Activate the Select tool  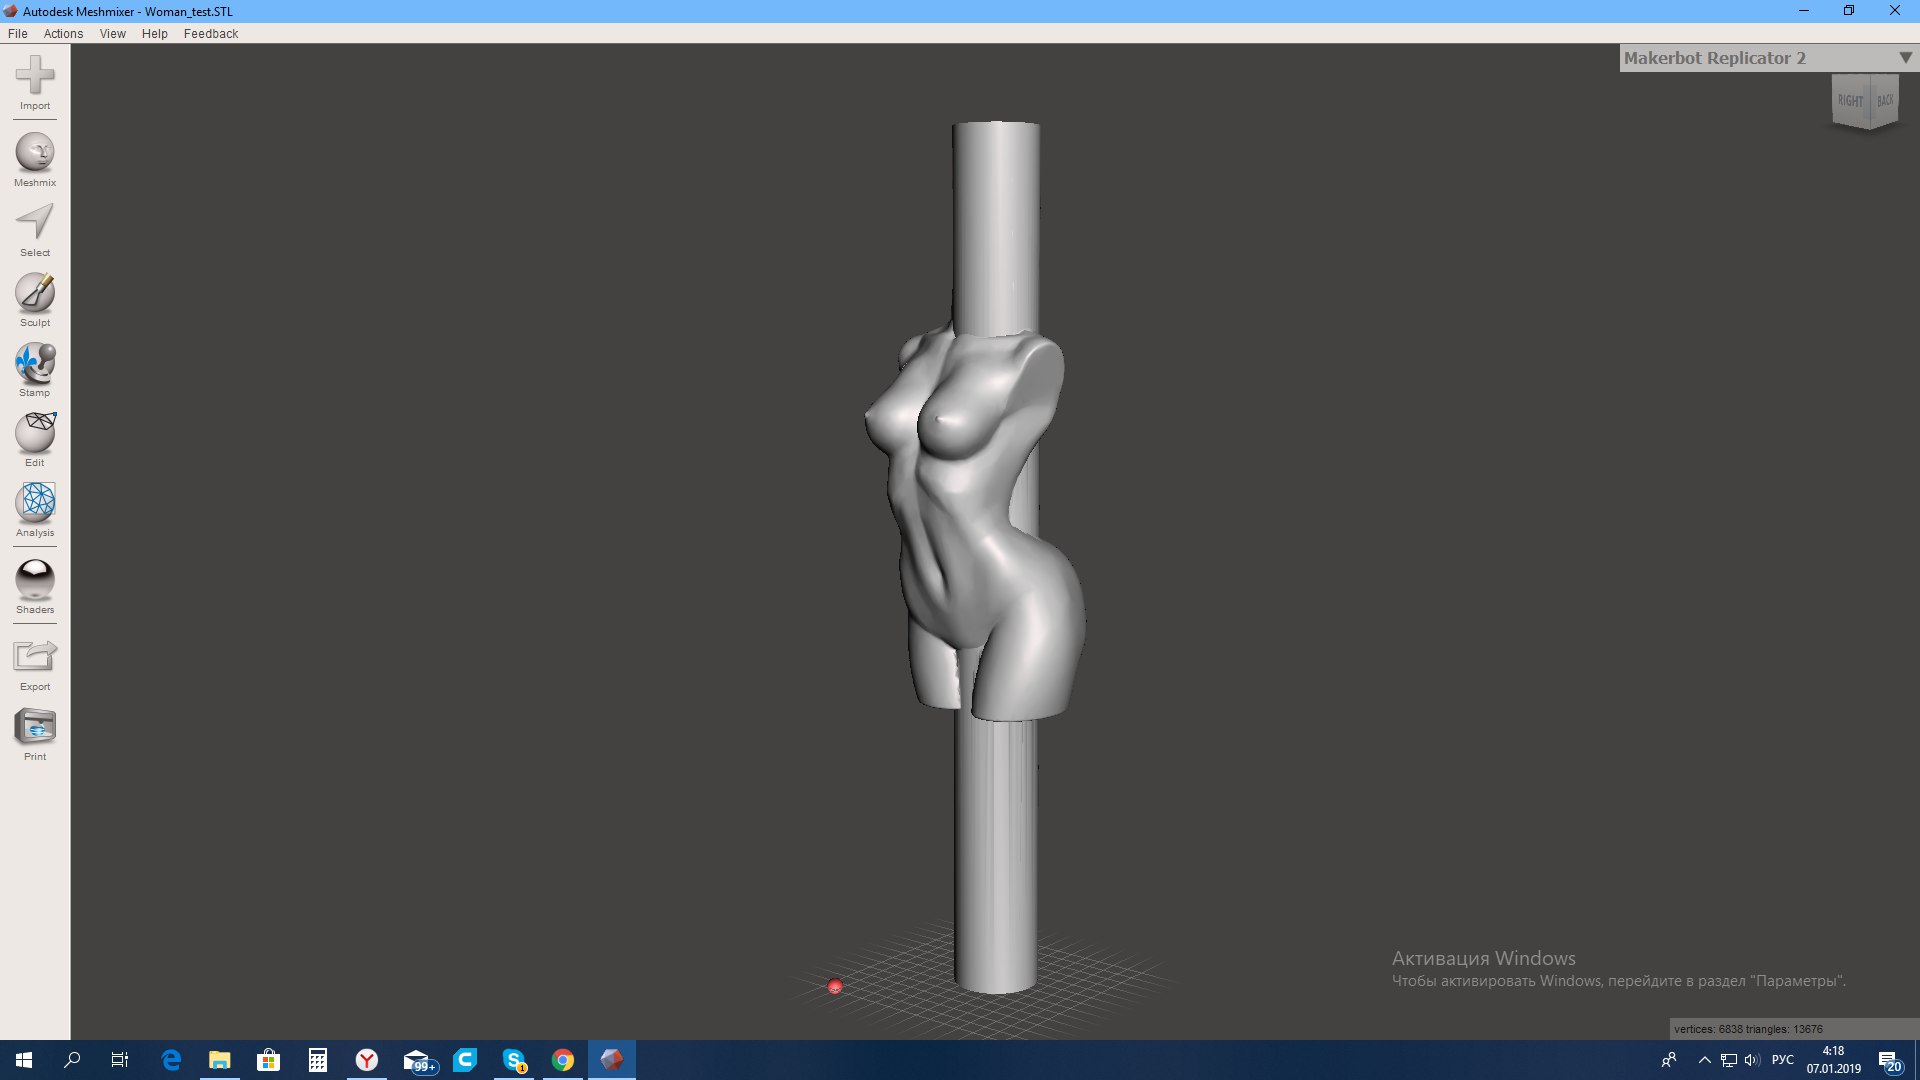click(x=35, y=222)
